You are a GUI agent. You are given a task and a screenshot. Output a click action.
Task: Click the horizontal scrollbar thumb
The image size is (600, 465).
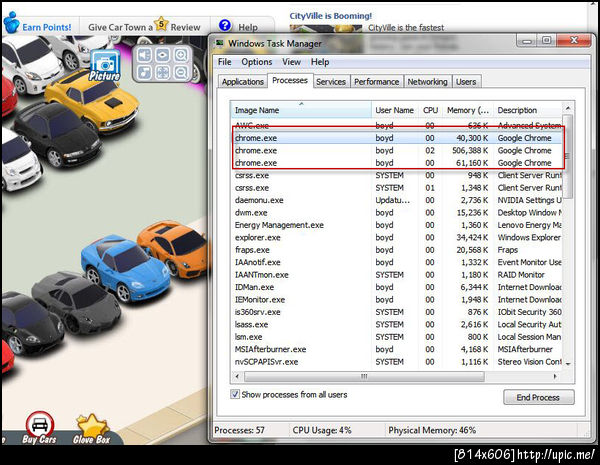(364, 377)
